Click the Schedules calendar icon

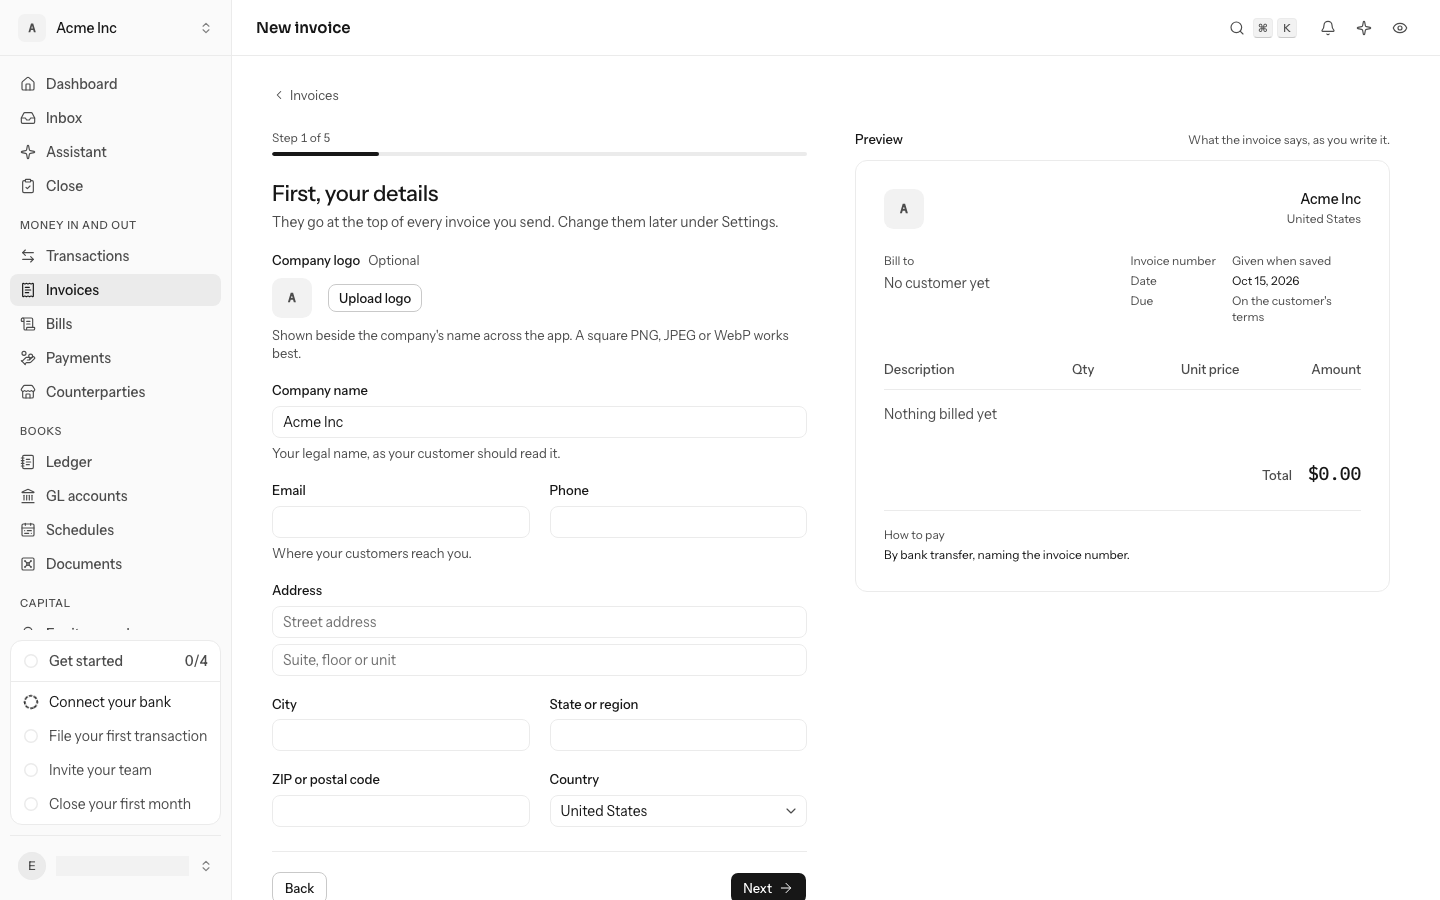[28, 530]
